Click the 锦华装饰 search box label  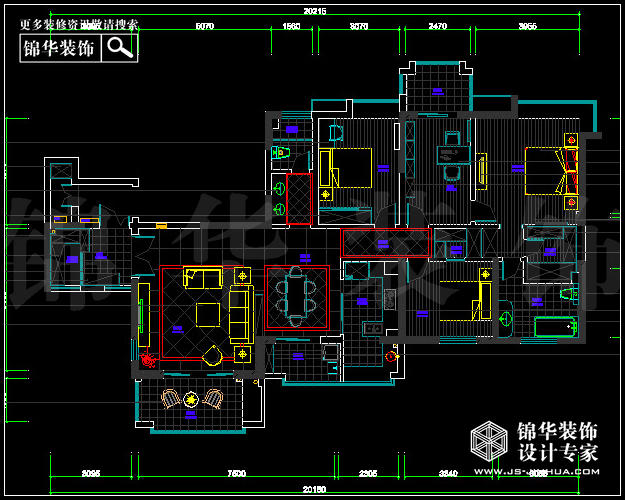[x=59, y=47]
